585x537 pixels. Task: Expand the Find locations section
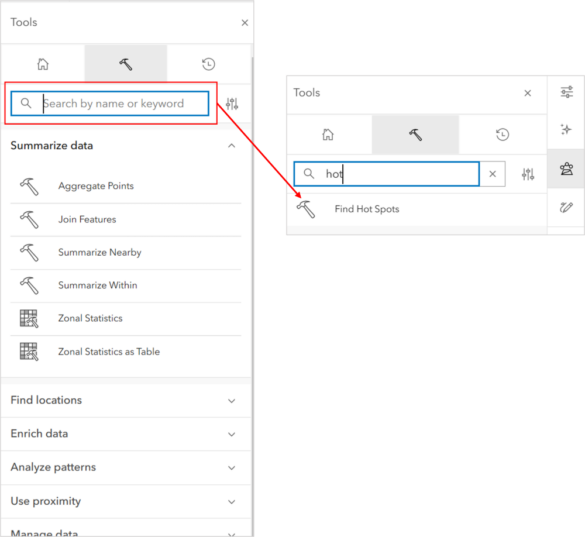(126, 400)
